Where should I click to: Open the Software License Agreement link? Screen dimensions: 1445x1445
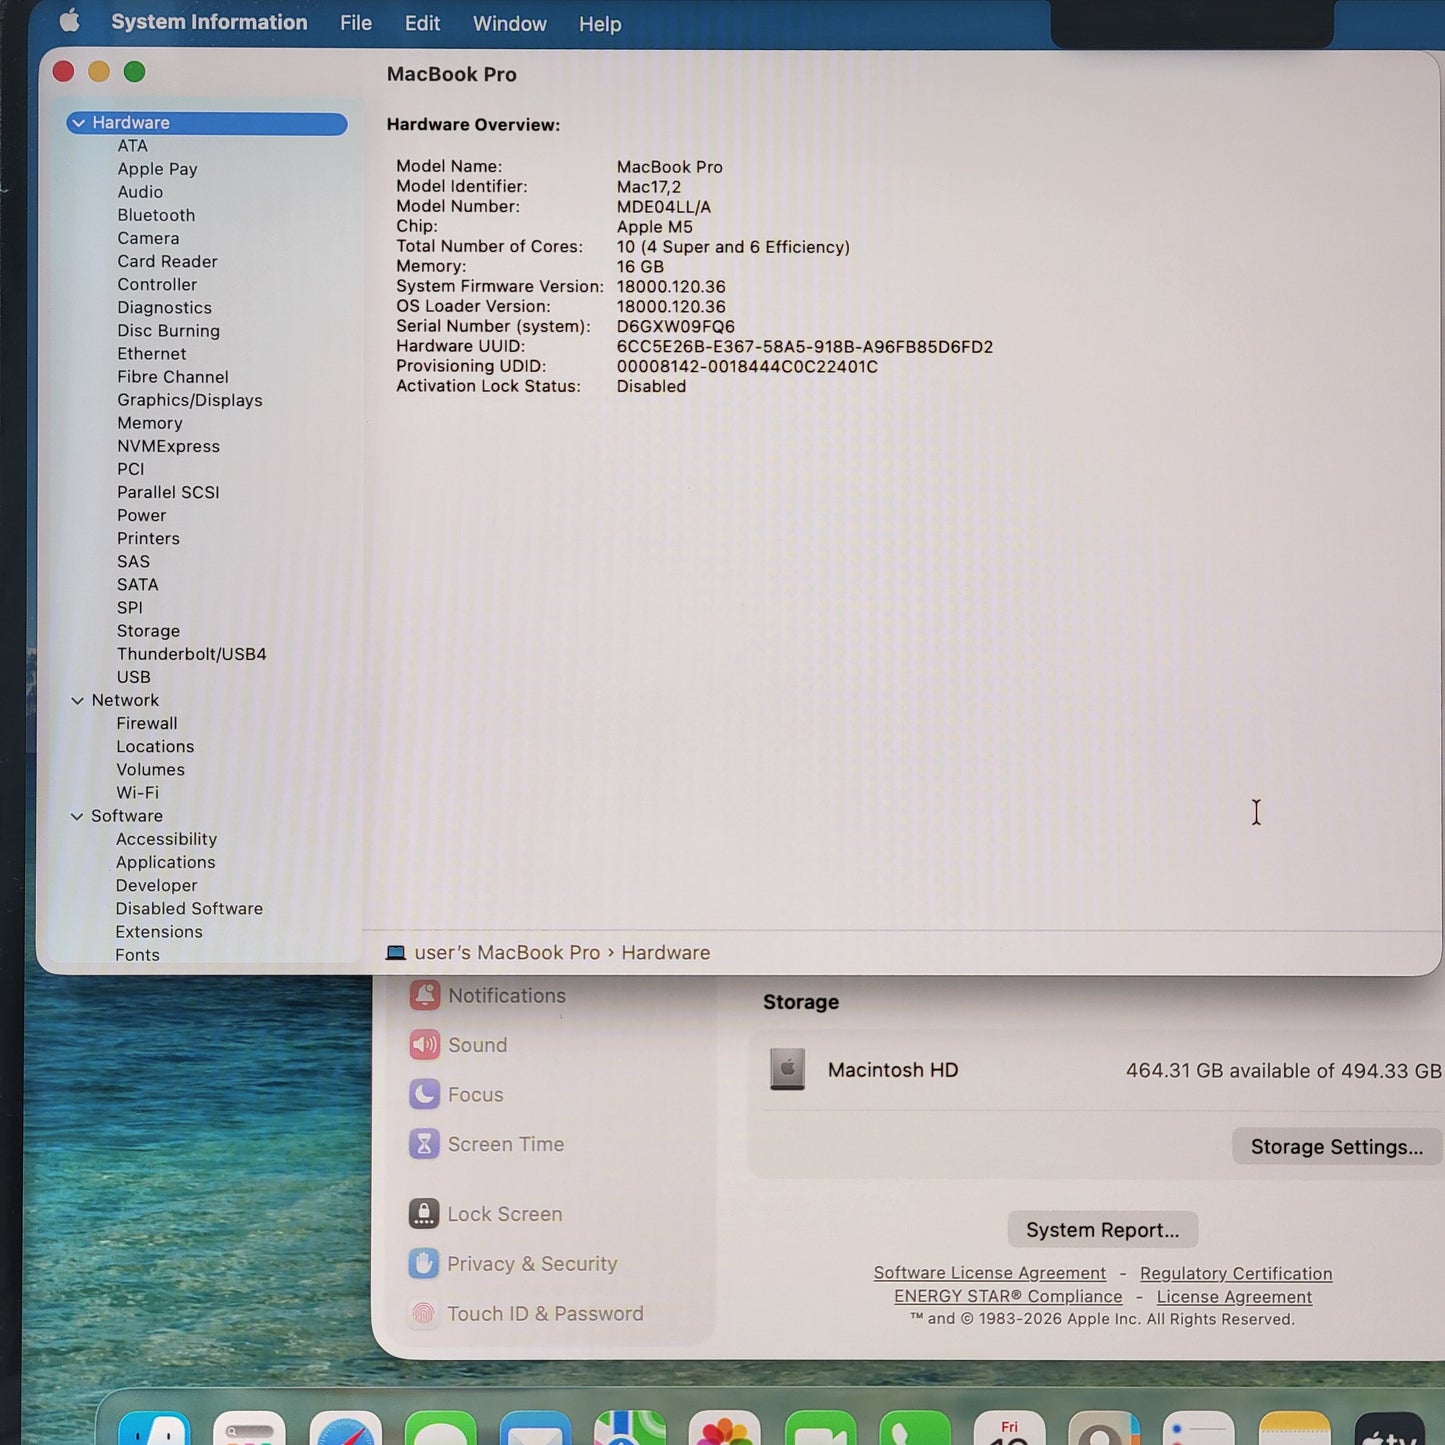989,1273
